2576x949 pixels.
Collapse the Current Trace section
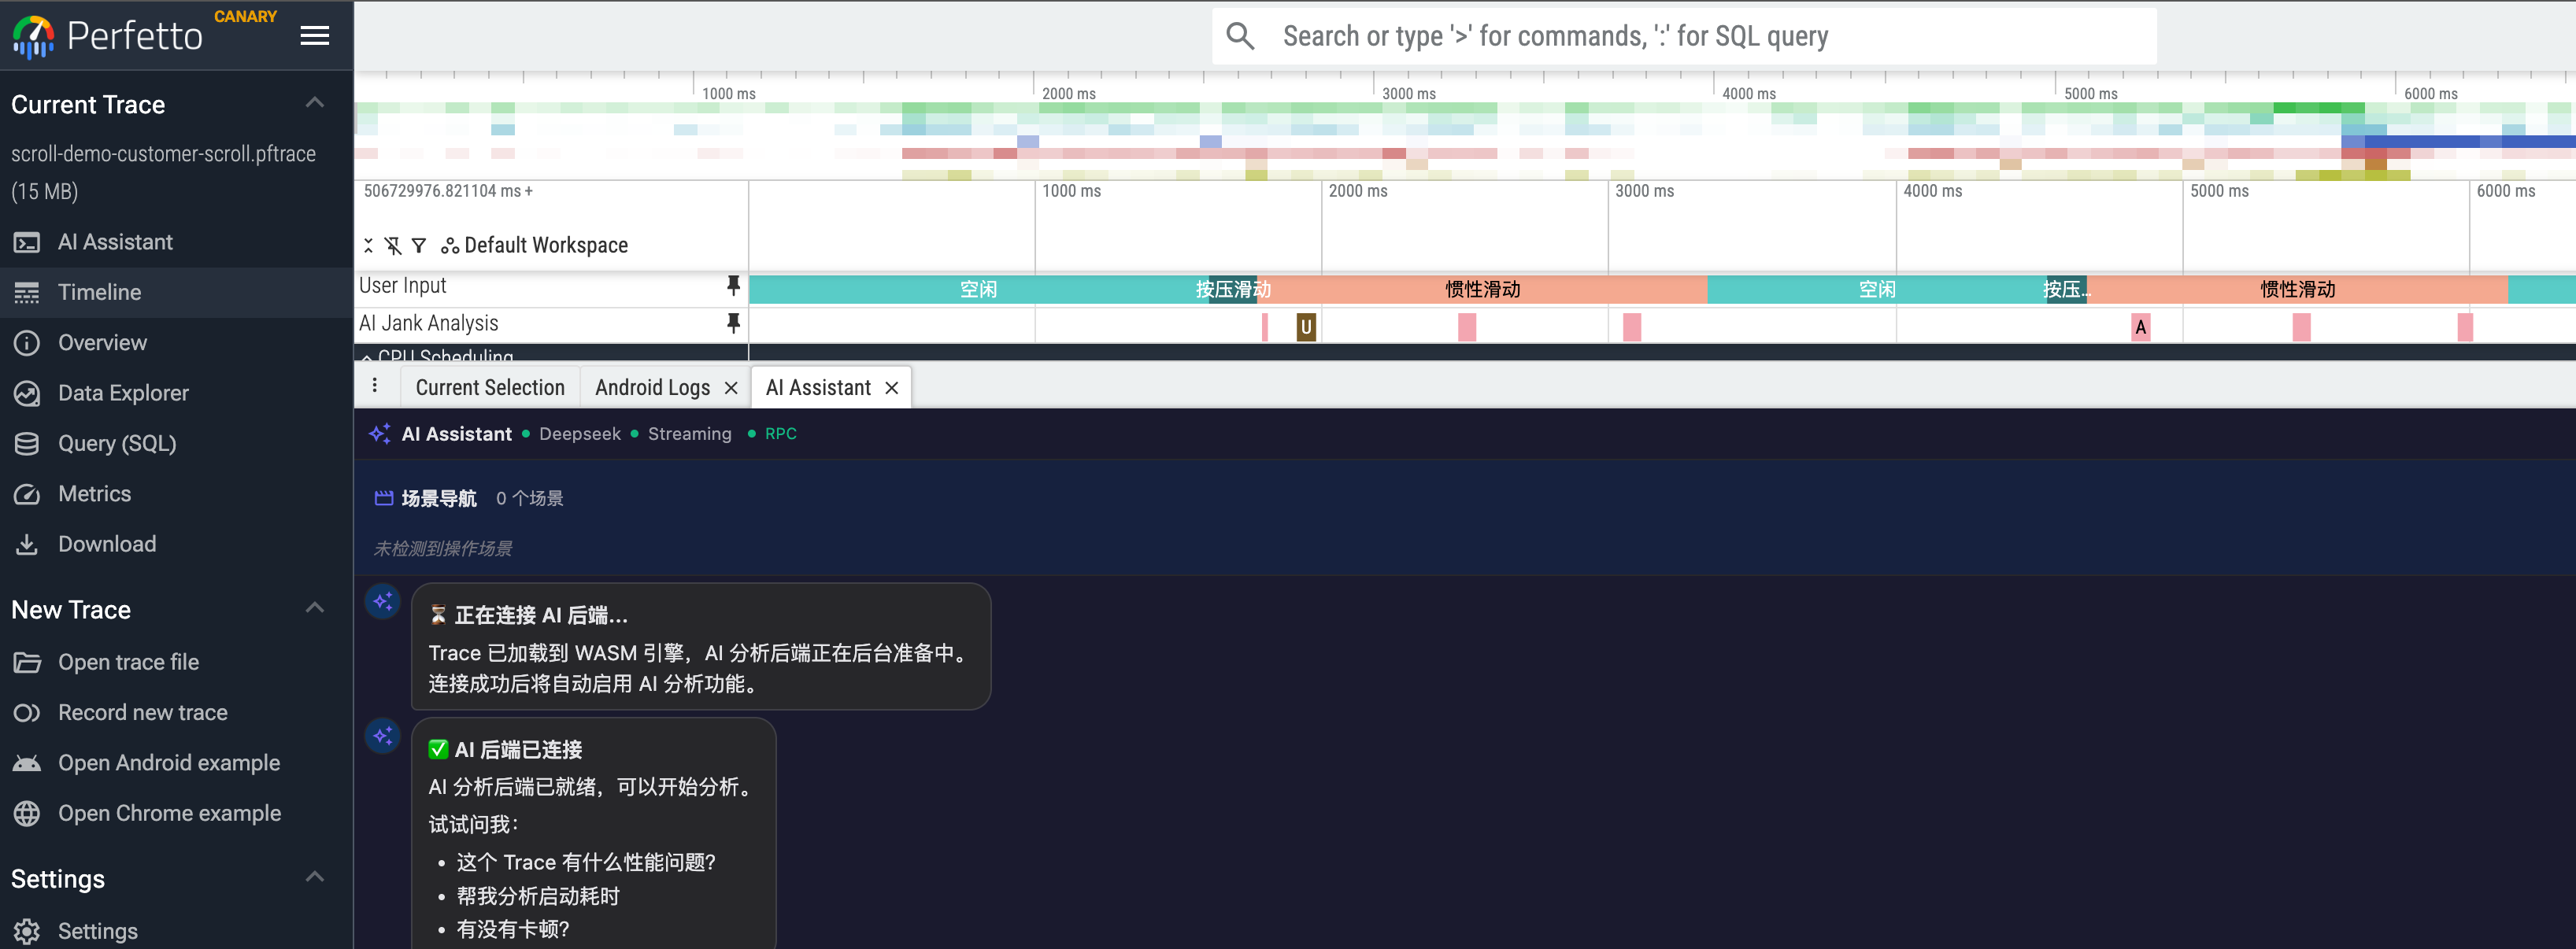click(x=314, y=102)
